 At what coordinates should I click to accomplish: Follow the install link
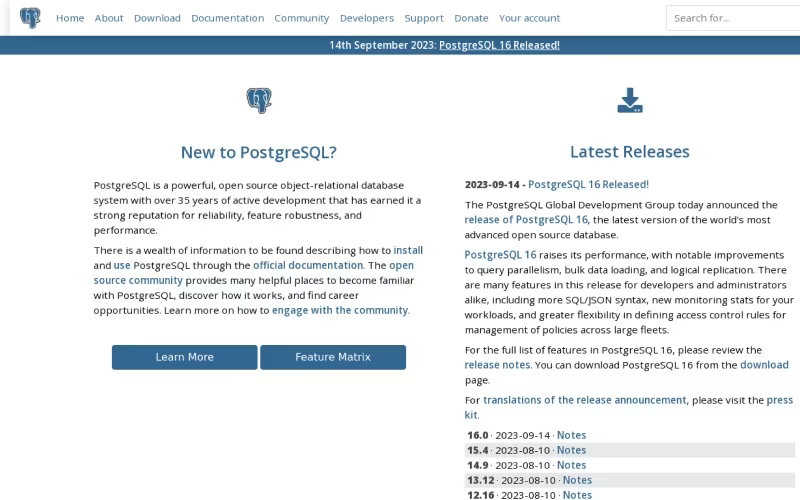[408, 251]
